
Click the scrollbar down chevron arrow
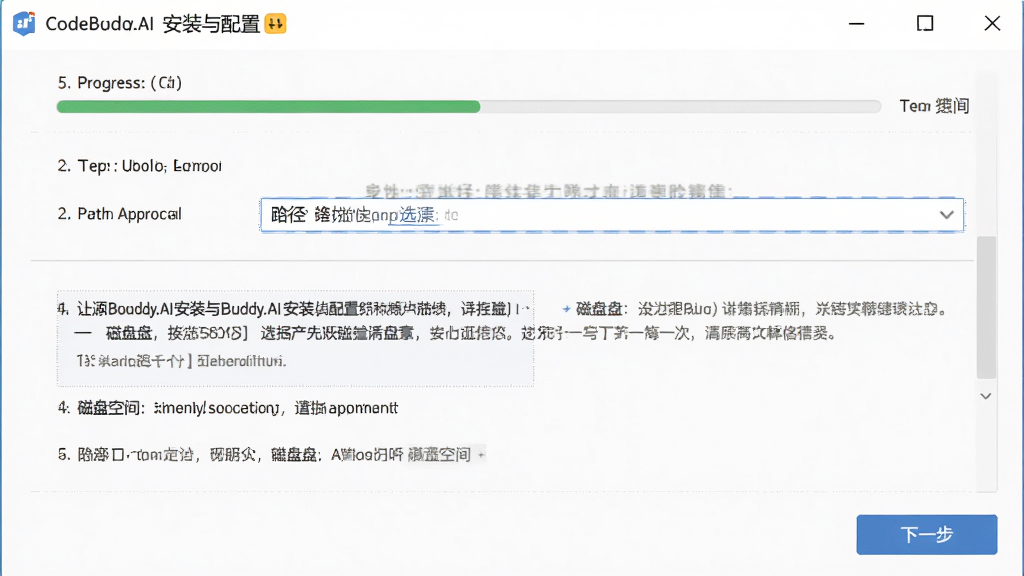(x=986, y=396)
